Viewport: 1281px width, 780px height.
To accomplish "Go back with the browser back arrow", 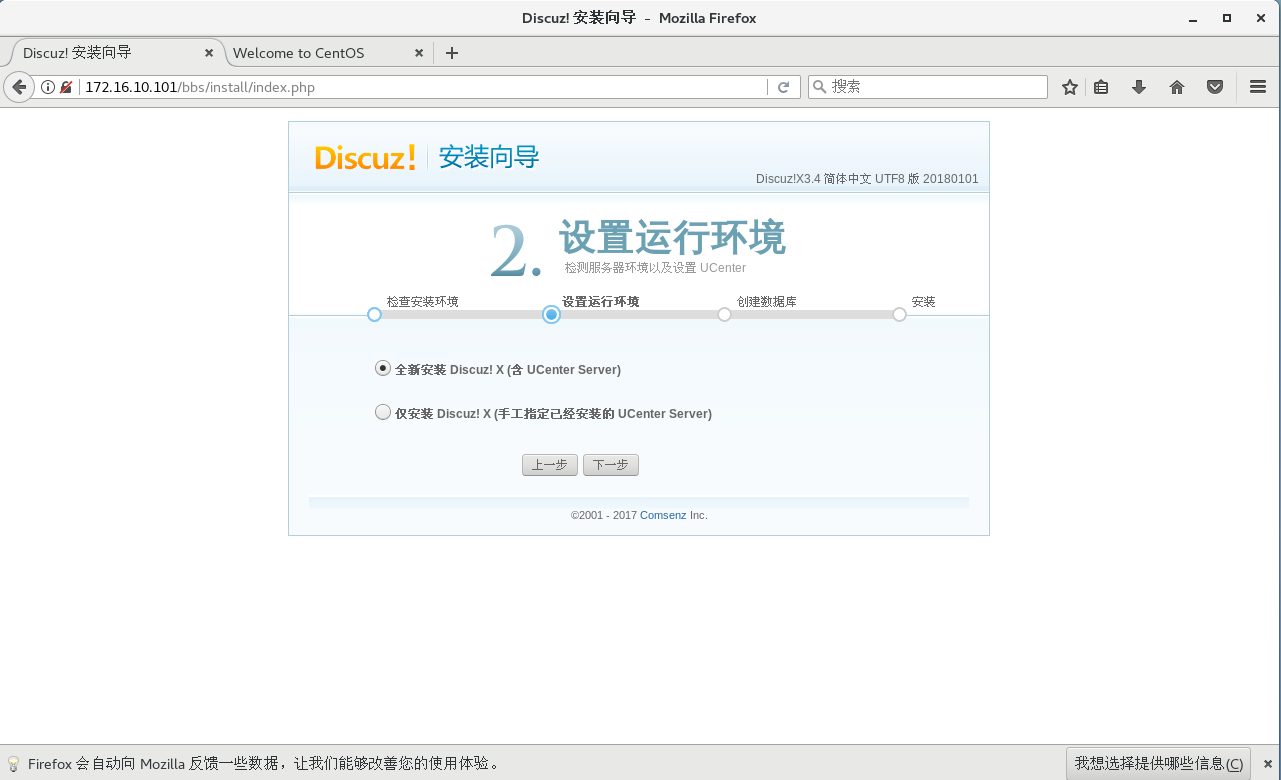I will pos(19,87).
